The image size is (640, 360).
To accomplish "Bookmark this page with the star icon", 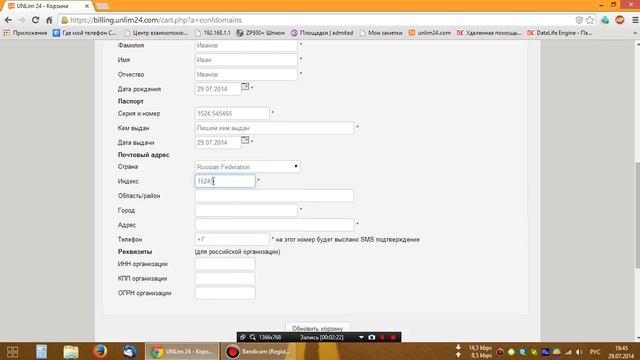I will (x=590, y=20).
